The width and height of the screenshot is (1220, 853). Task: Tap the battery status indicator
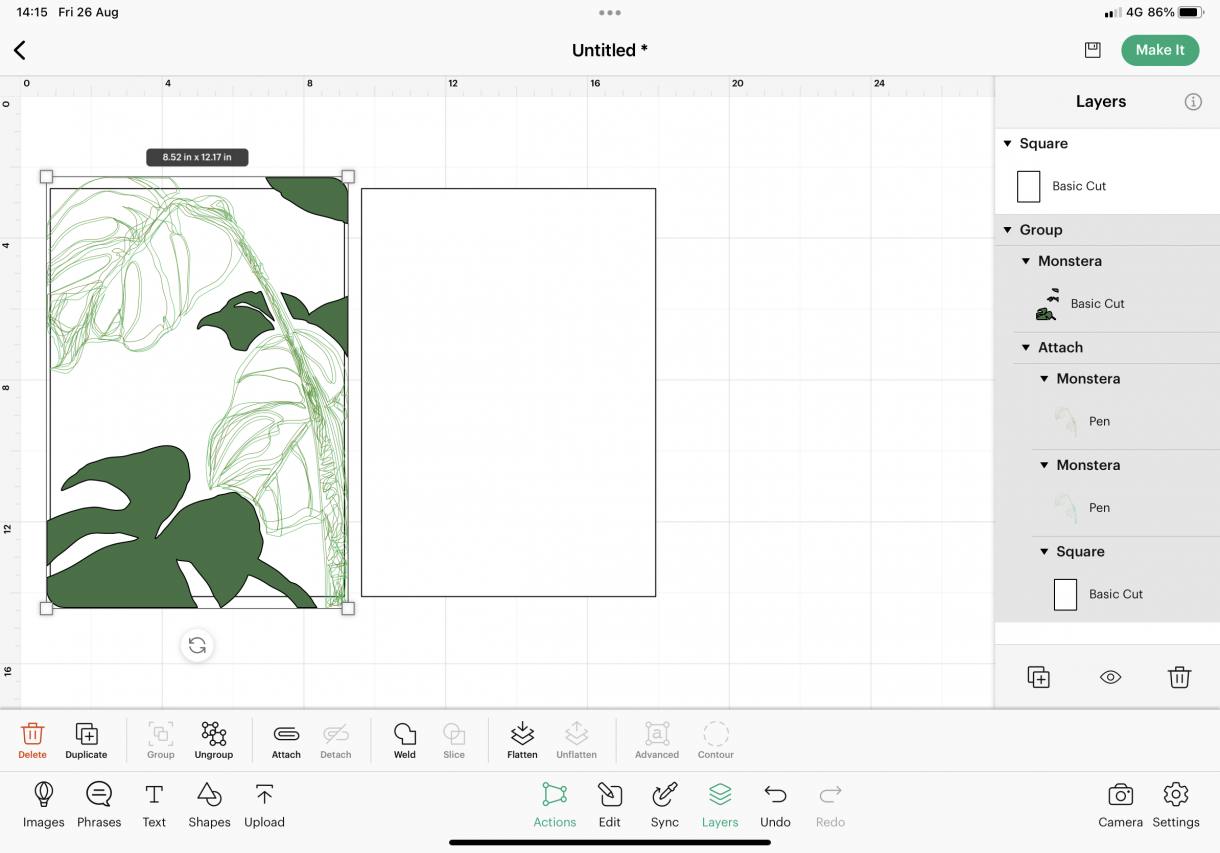(1190, 12)
